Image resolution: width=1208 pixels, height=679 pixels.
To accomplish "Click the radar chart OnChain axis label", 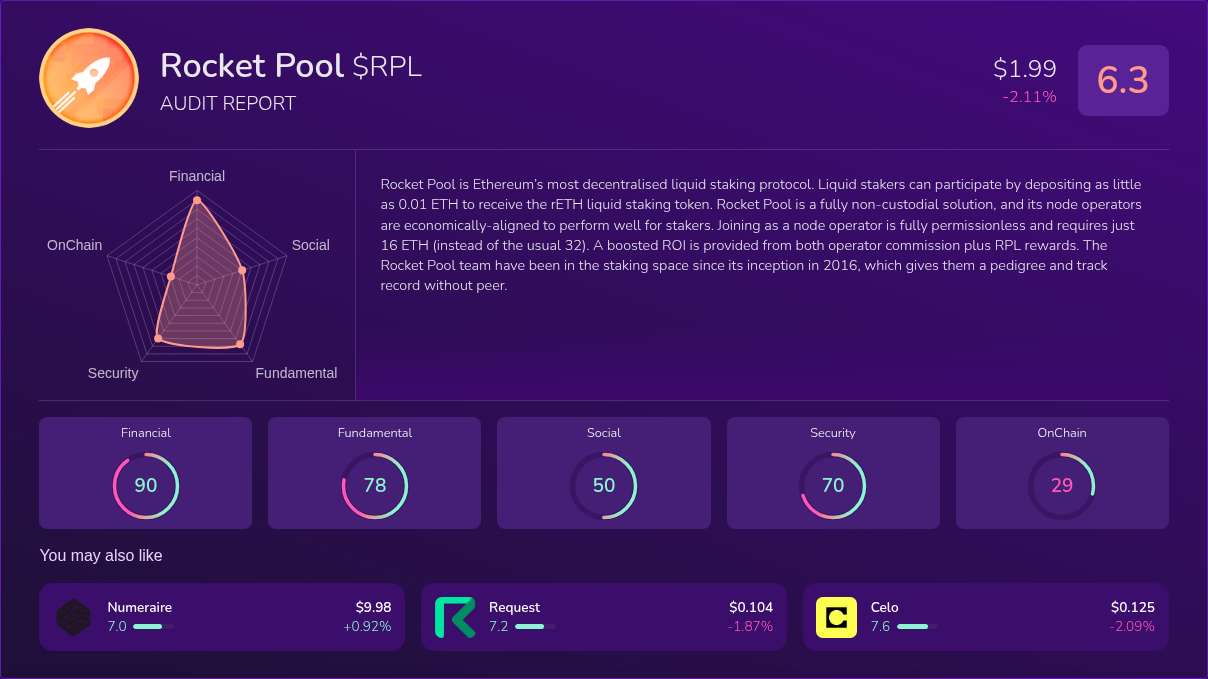I will (74, 245).
